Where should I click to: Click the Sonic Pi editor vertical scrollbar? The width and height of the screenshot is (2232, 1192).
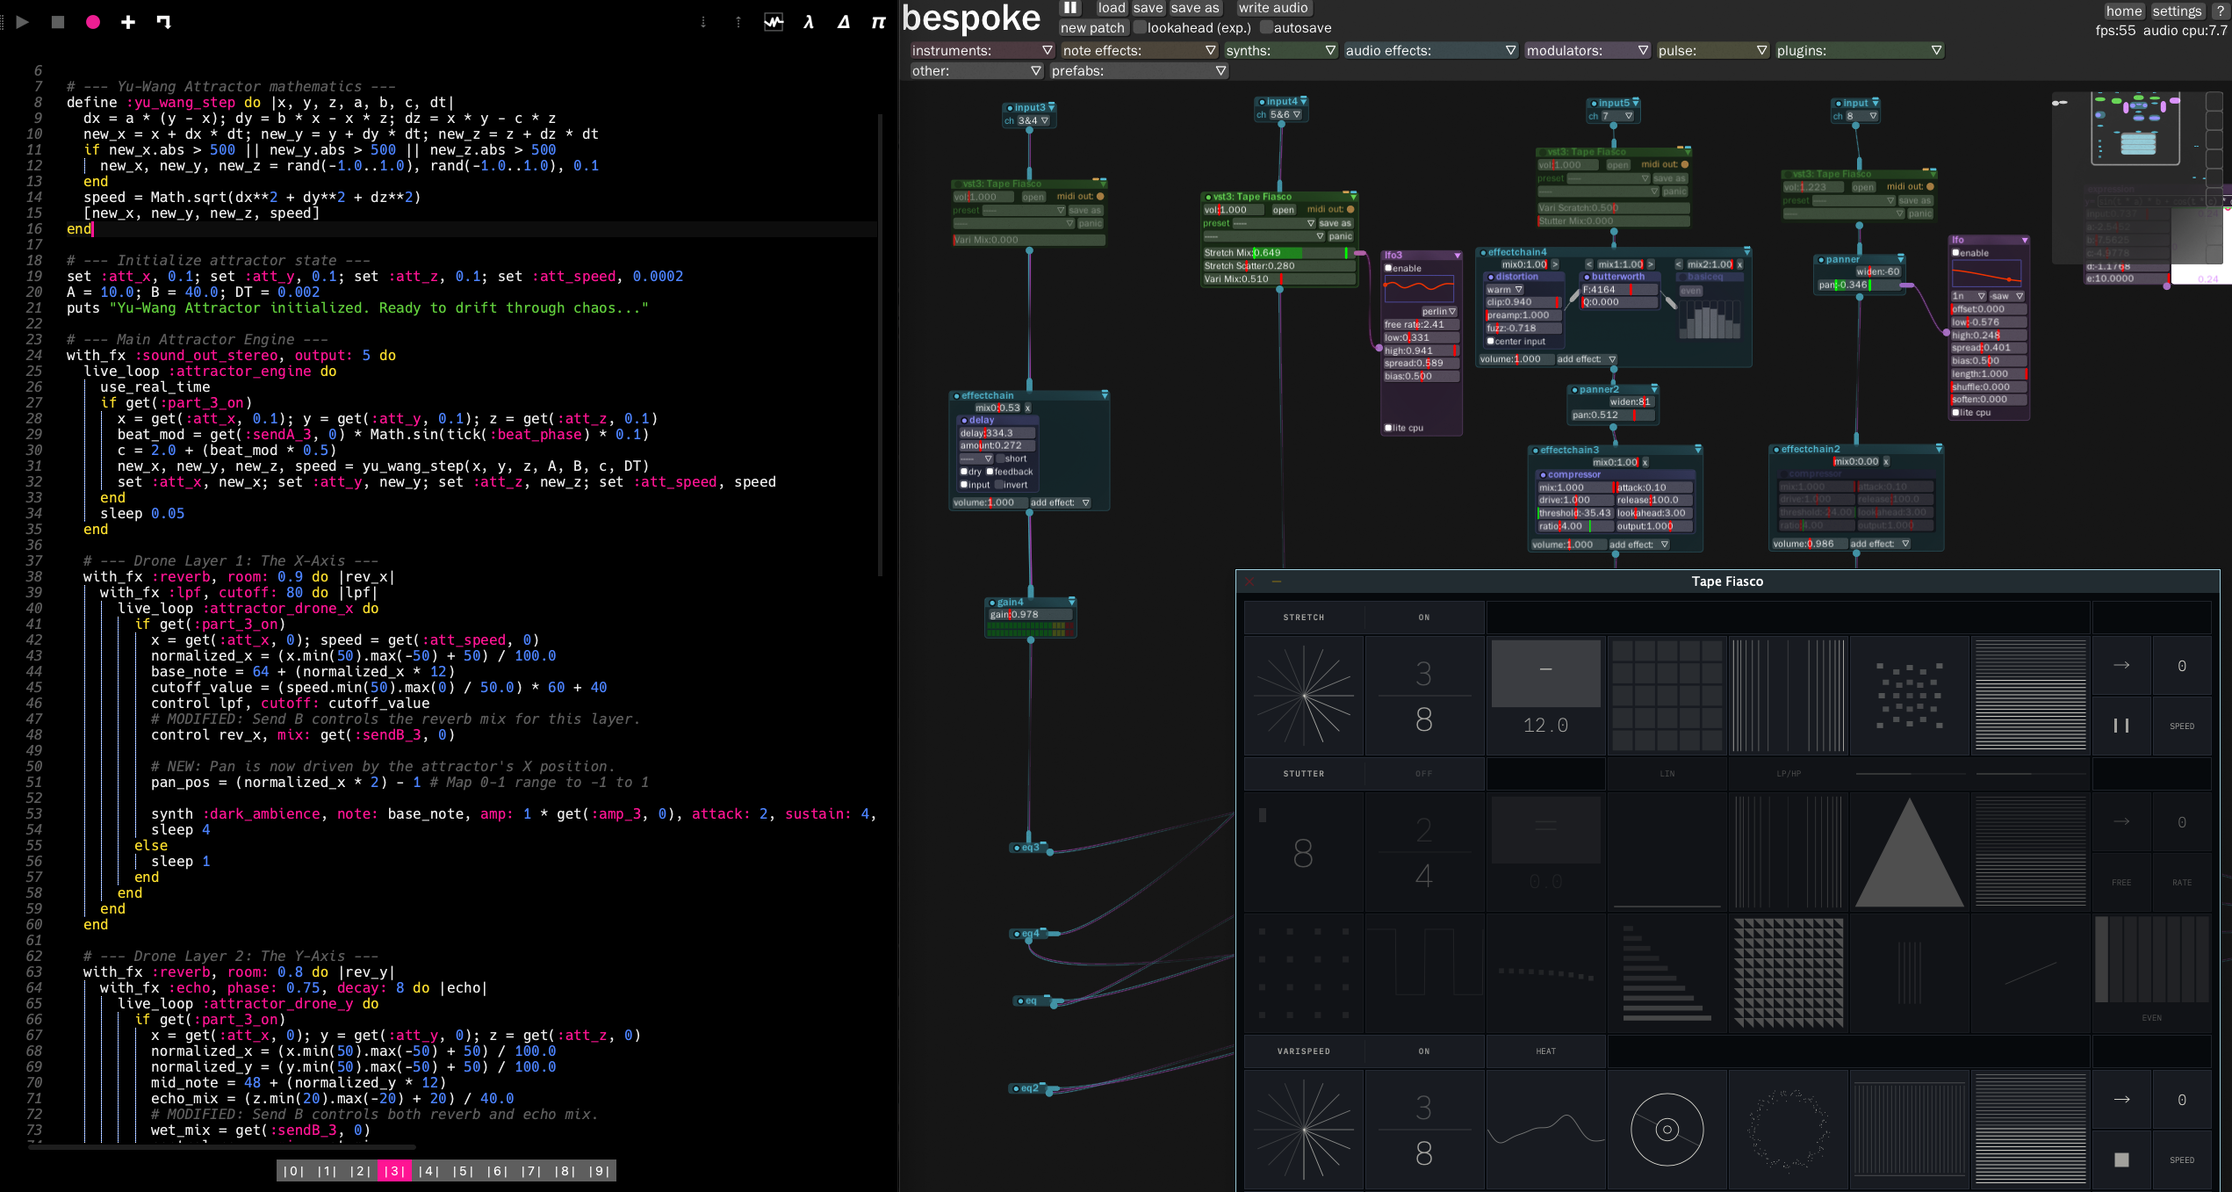coord(881,345)
